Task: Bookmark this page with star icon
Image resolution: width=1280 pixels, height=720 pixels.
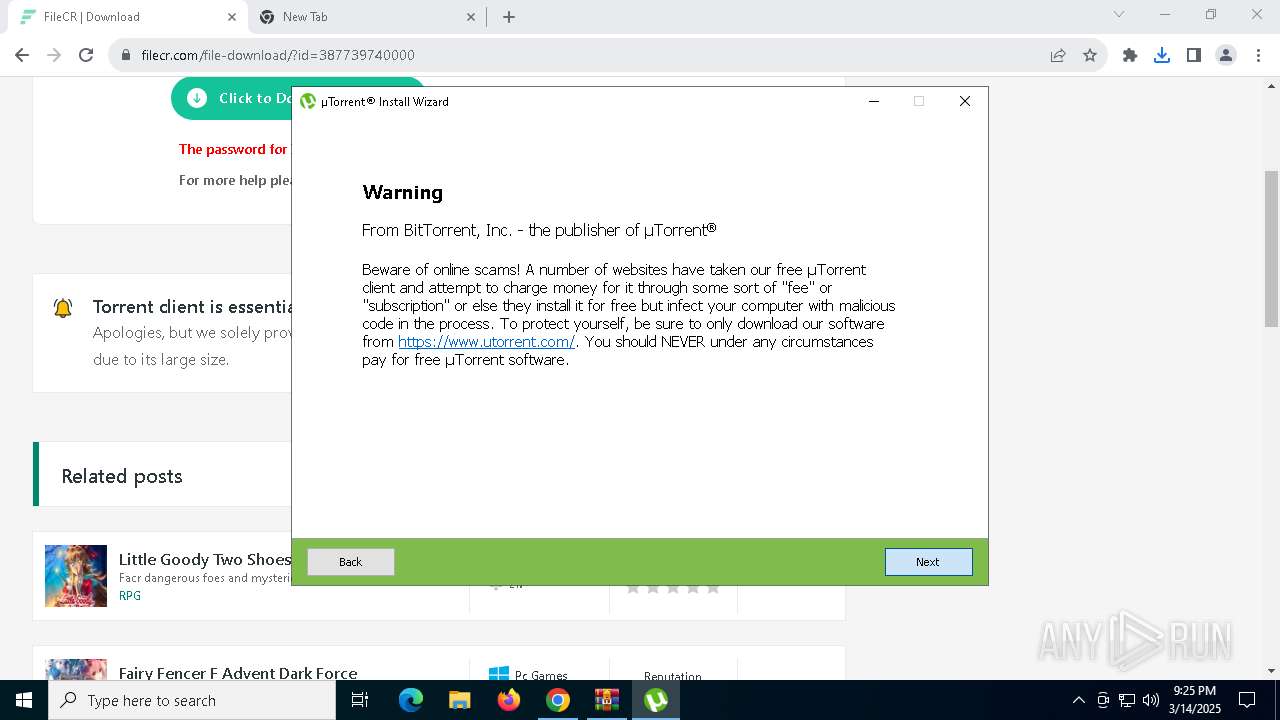Action: (1090, 55)
